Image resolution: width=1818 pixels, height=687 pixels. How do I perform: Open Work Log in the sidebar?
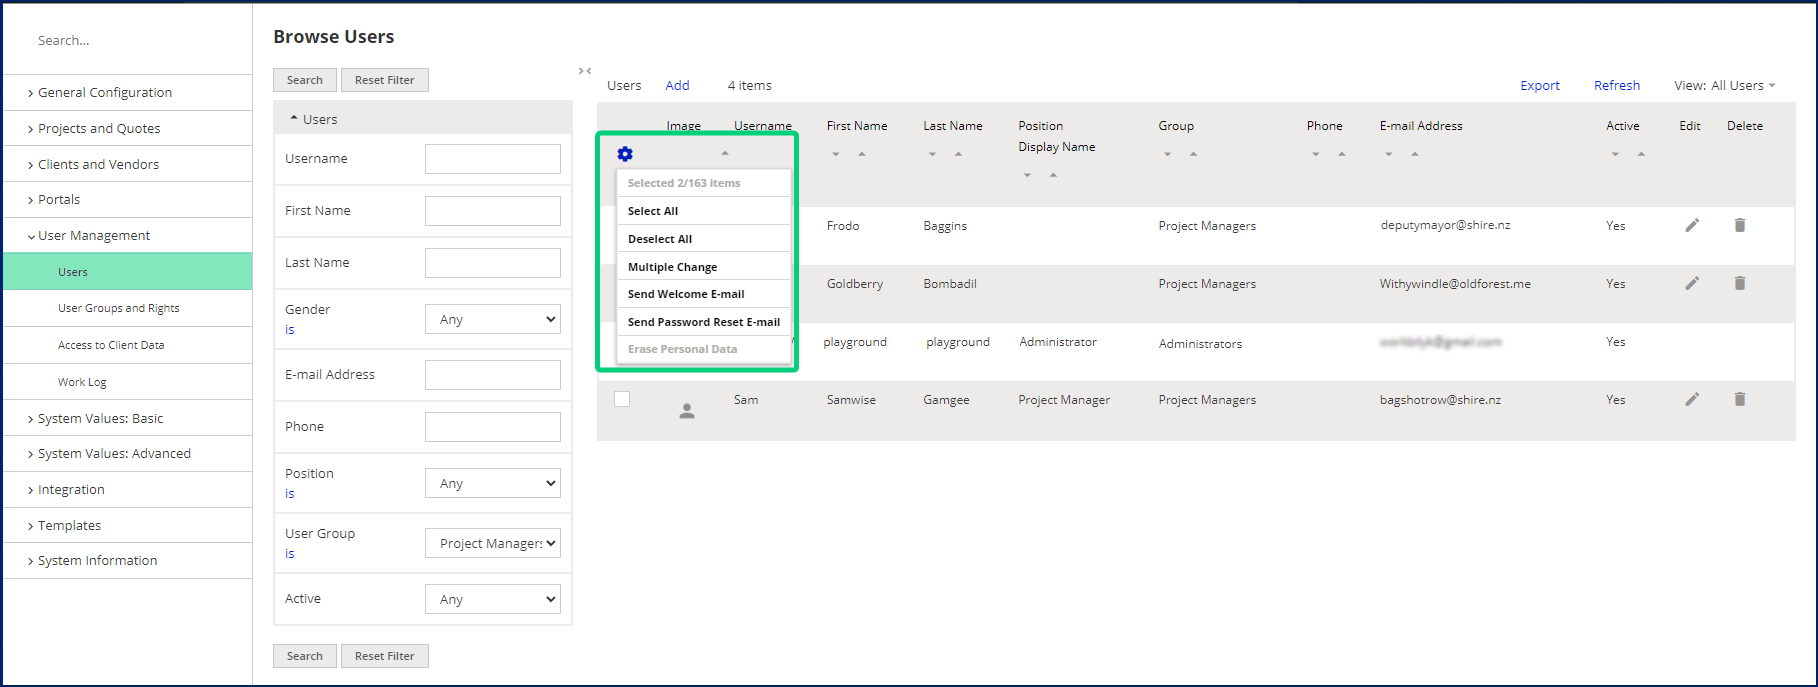pyautogui.click(x=82, y=382)
